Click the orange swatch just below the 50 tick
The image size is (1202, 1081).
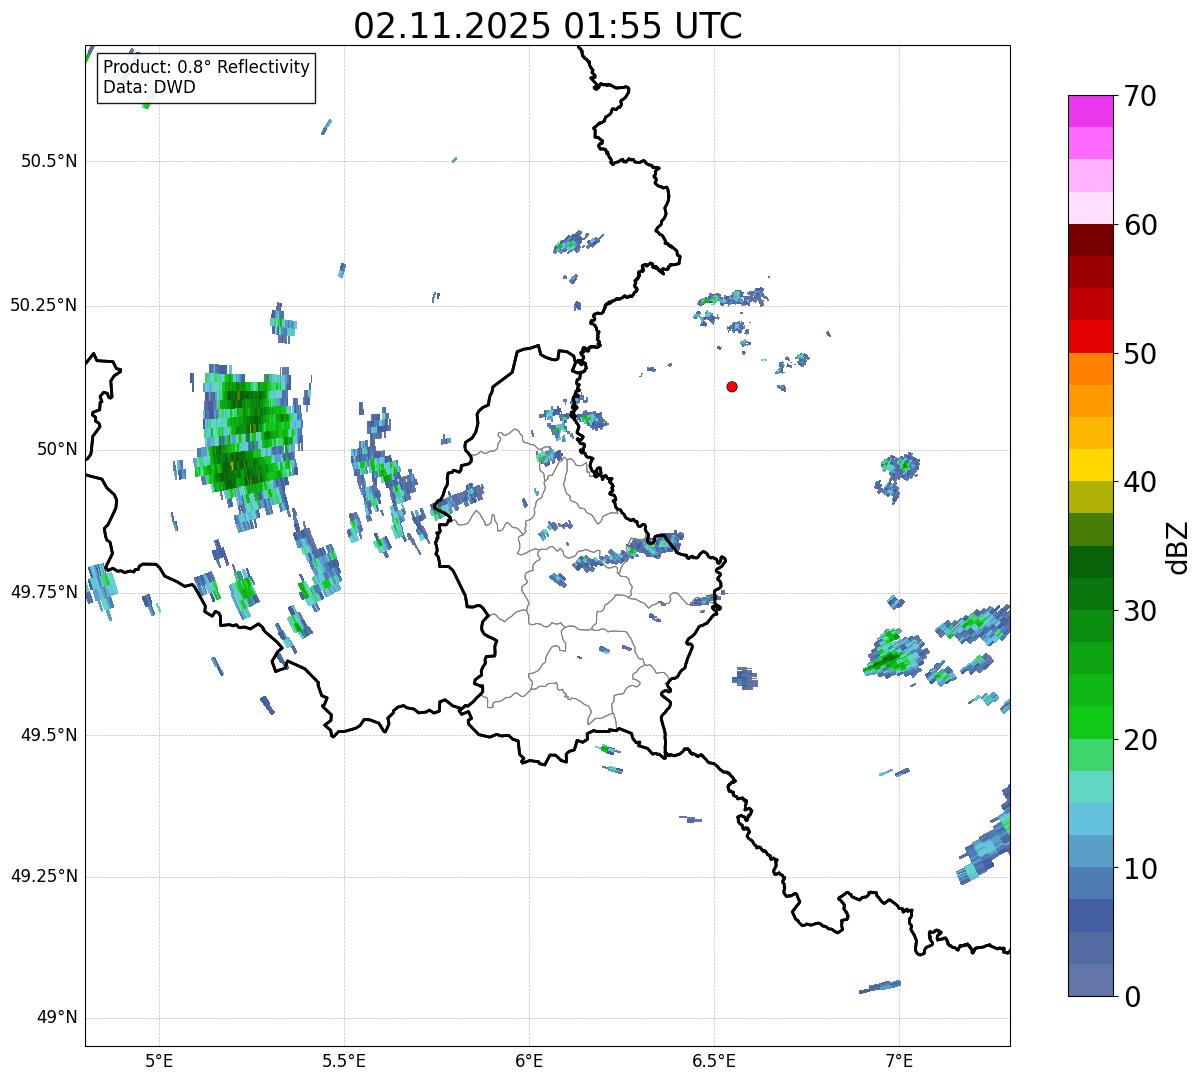1090,369
